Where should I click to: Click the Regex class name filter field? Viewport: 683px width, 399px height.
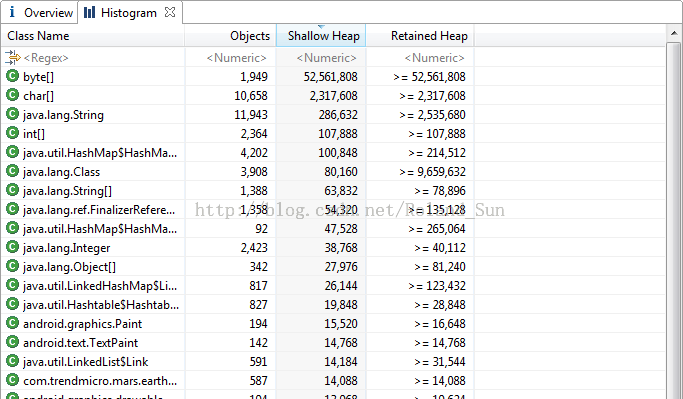[46, 58]
